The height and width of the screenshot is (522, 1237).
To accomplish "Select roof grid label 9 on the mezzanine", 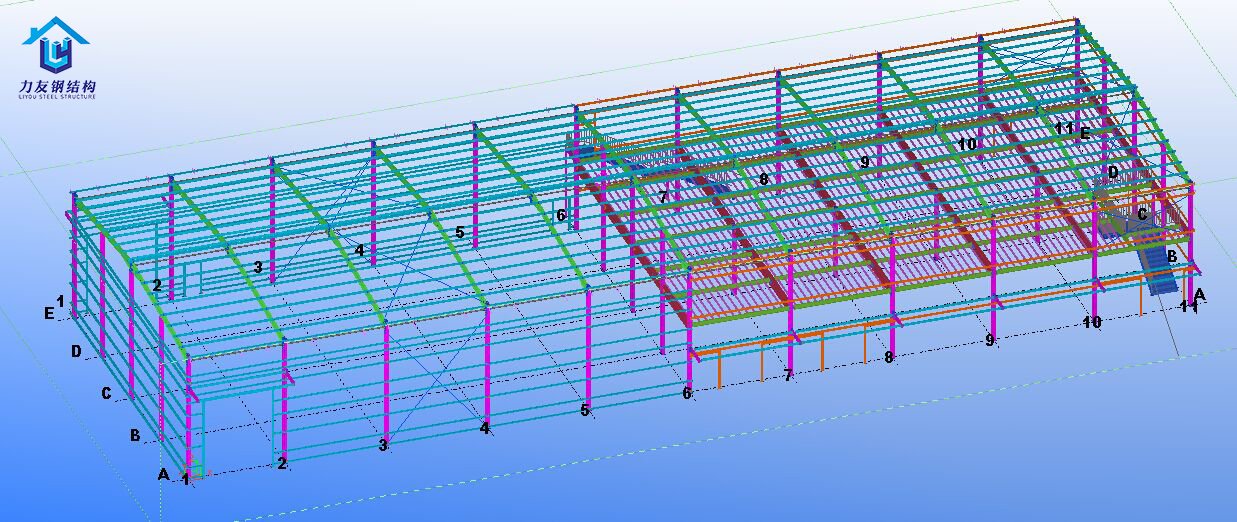I will pos(865,160).
